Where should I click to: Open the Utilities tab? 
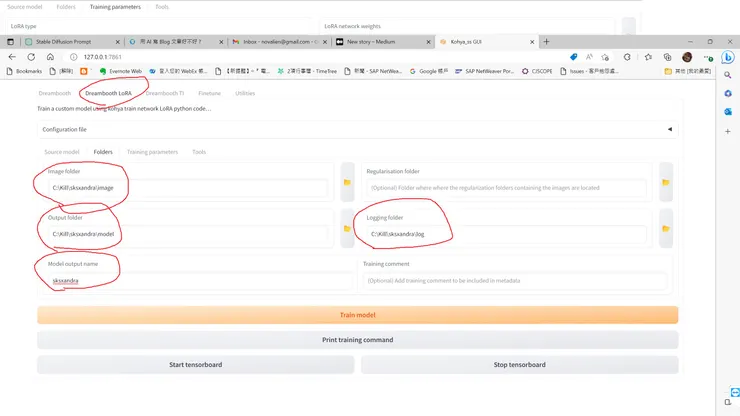click(x=245, y=93)
